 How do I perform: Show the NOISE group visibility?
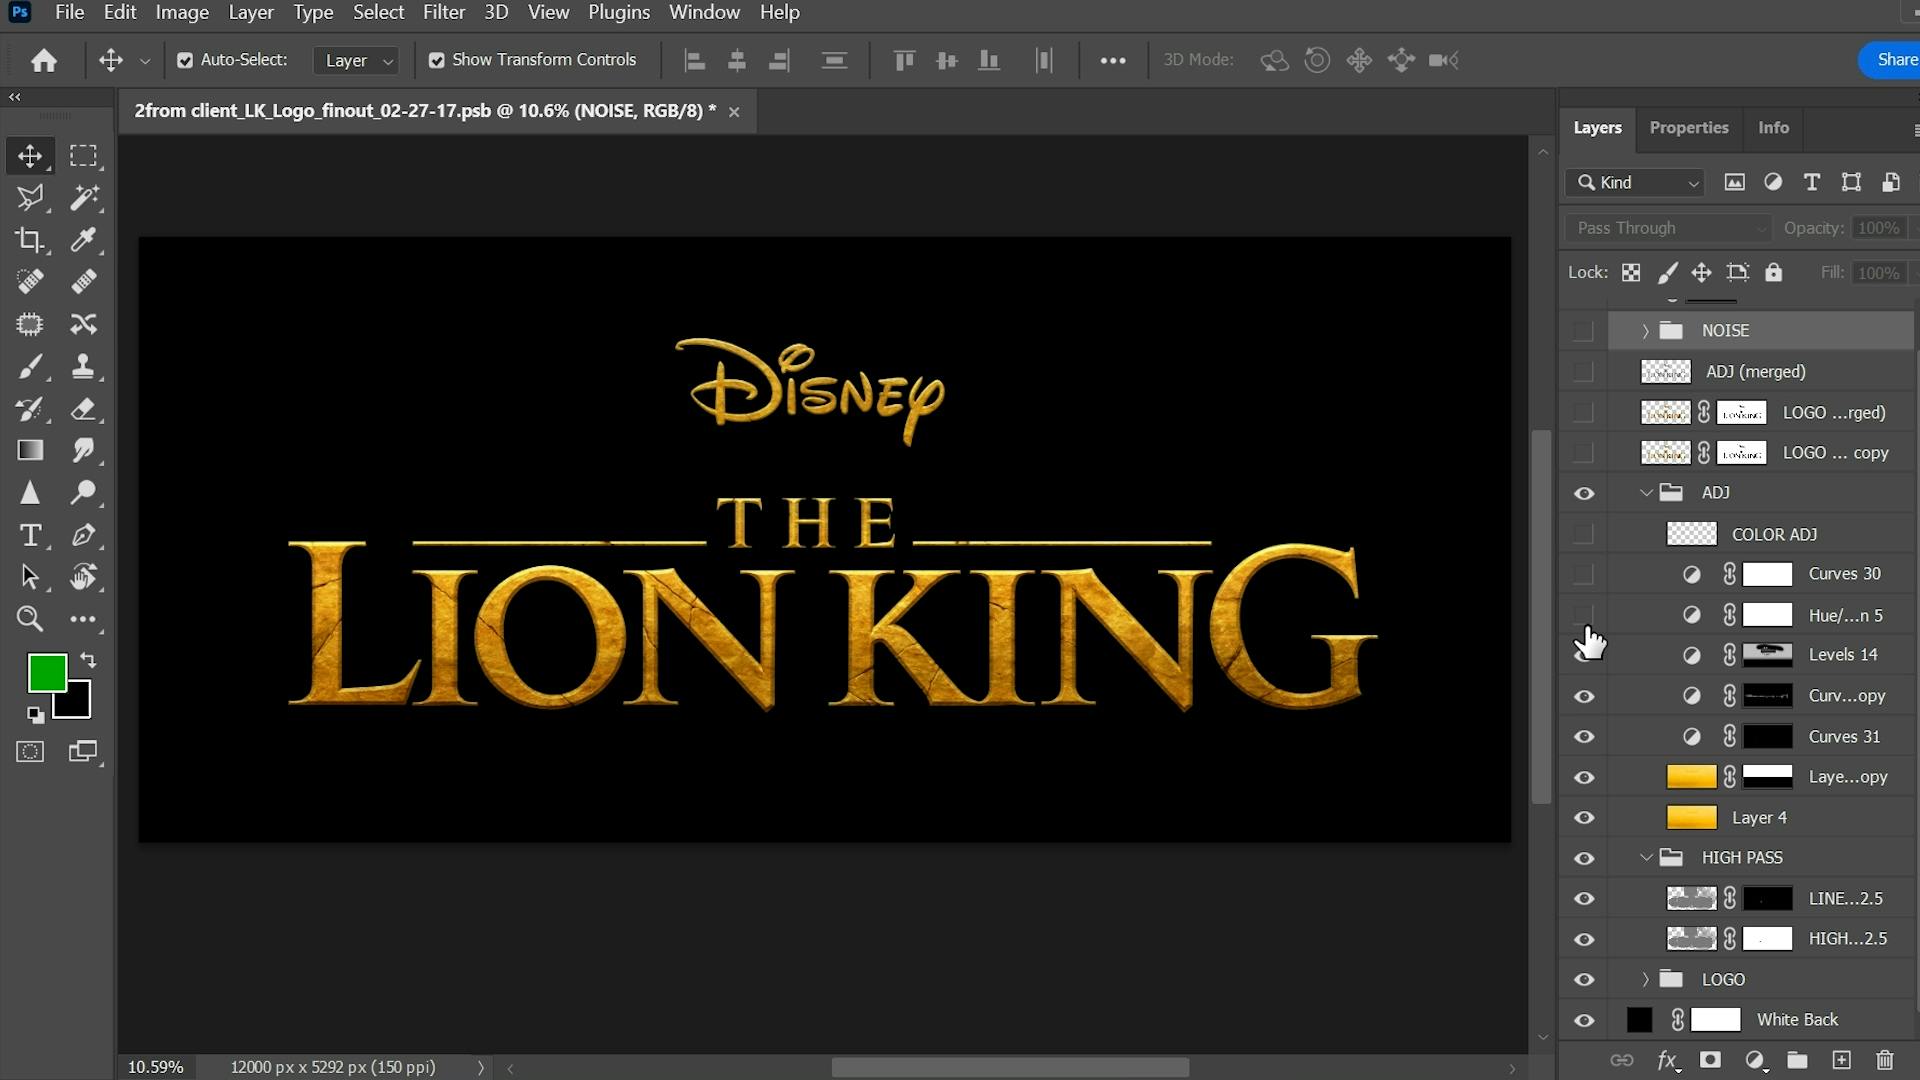[1583, 331]
